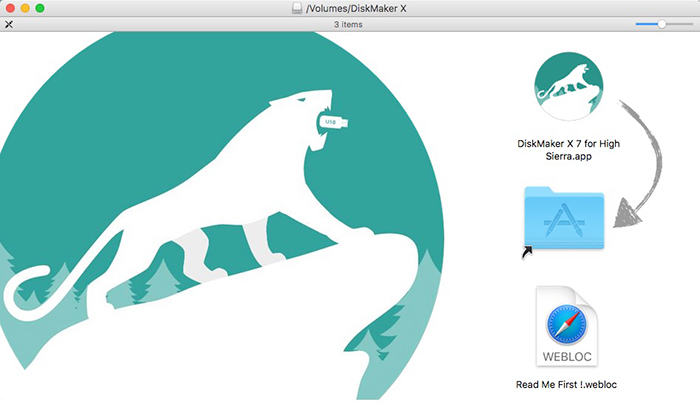Close the DiskMaker X window

9,8
